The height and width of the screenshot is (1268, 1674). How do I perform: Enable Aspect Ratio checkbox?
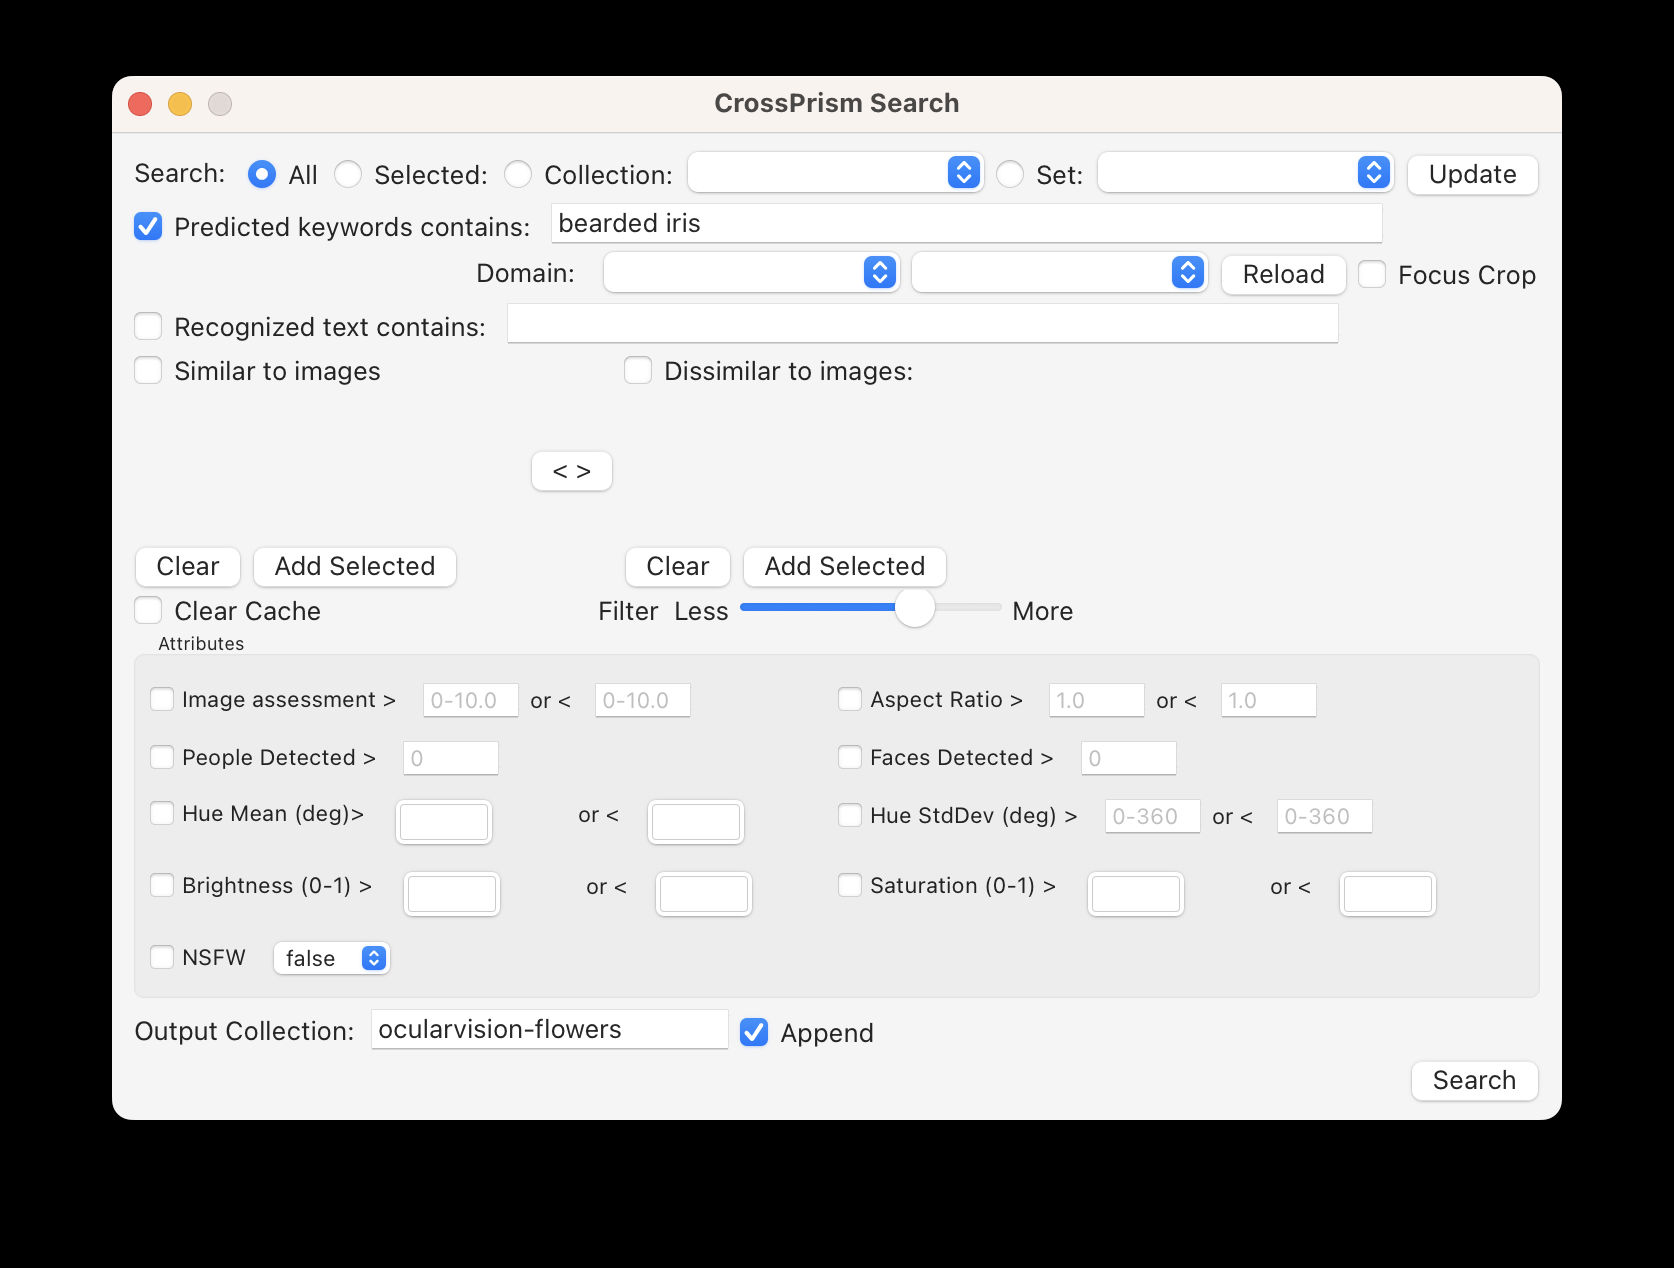point(850,699)
